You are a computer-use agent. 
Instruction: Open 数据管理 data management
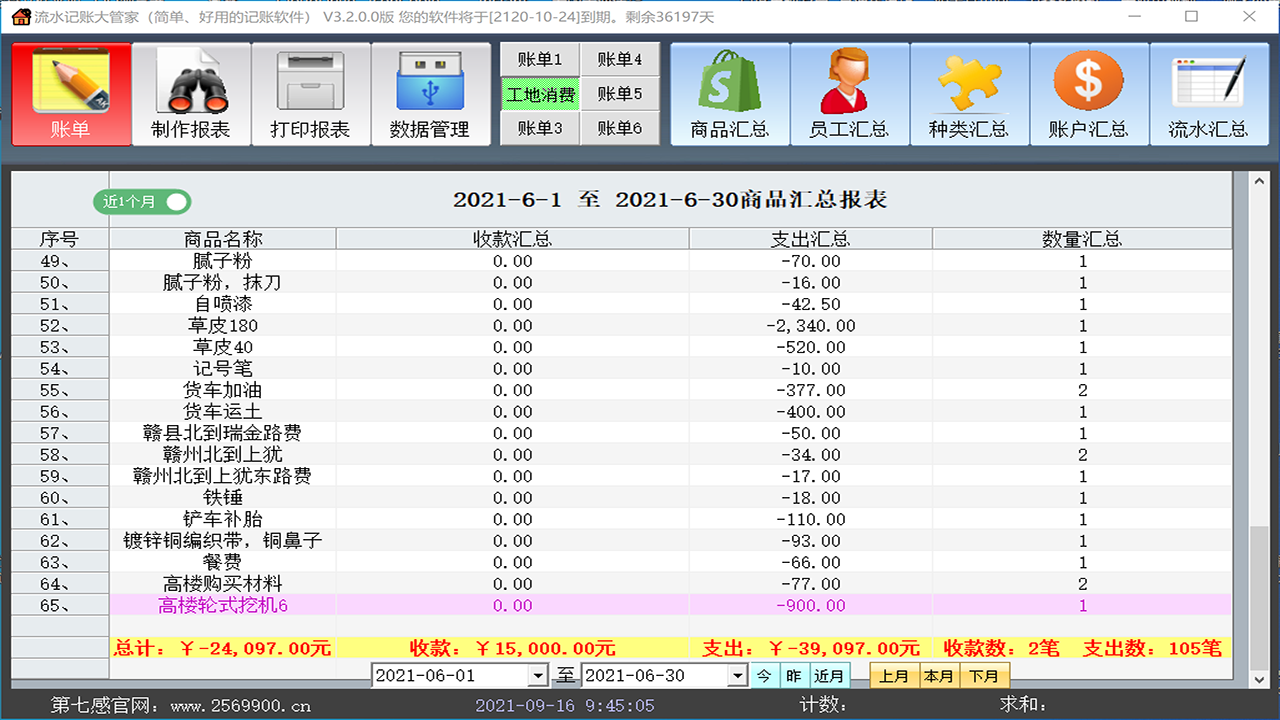pos(430,93)
